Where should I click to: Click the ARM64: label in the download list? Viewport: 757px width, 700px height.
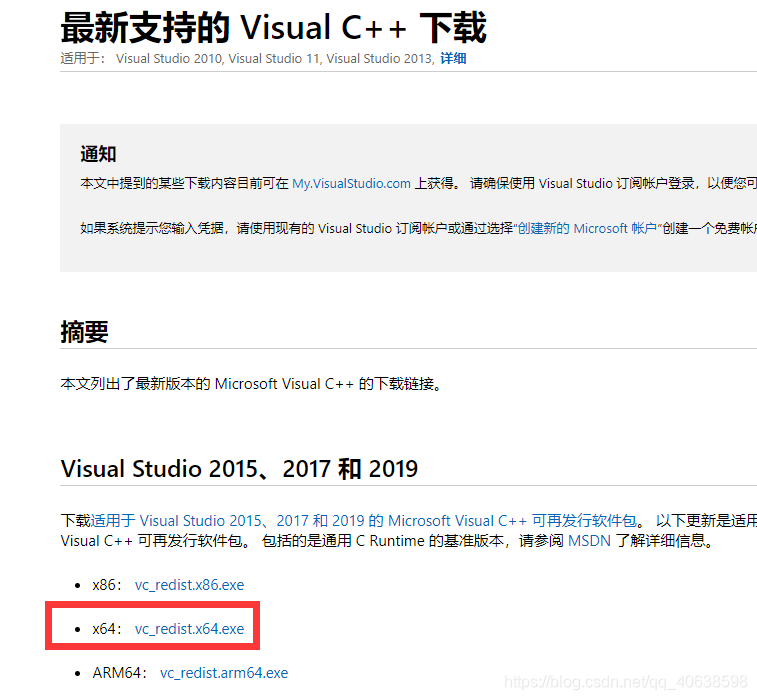(x=120, y=672)
